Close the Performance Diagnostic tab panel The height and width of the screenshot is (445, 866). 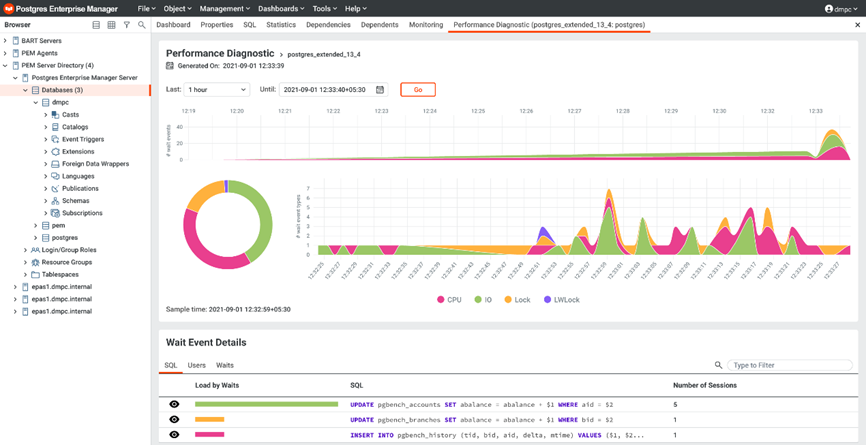857,25
